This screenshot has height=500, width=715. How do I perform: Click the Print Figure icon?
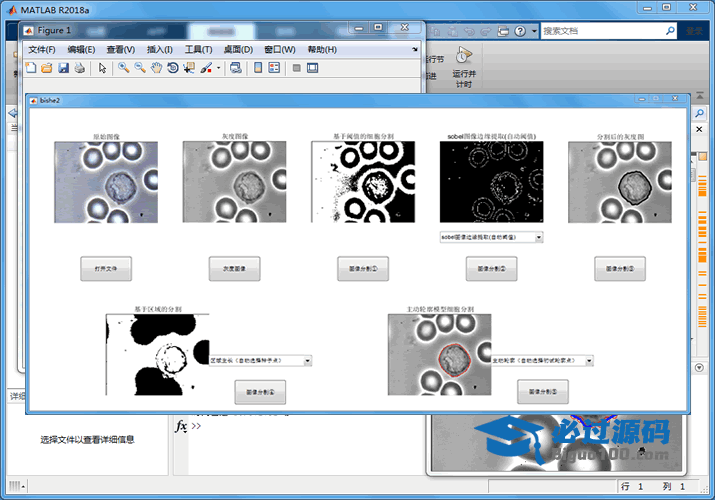(78, 68)
